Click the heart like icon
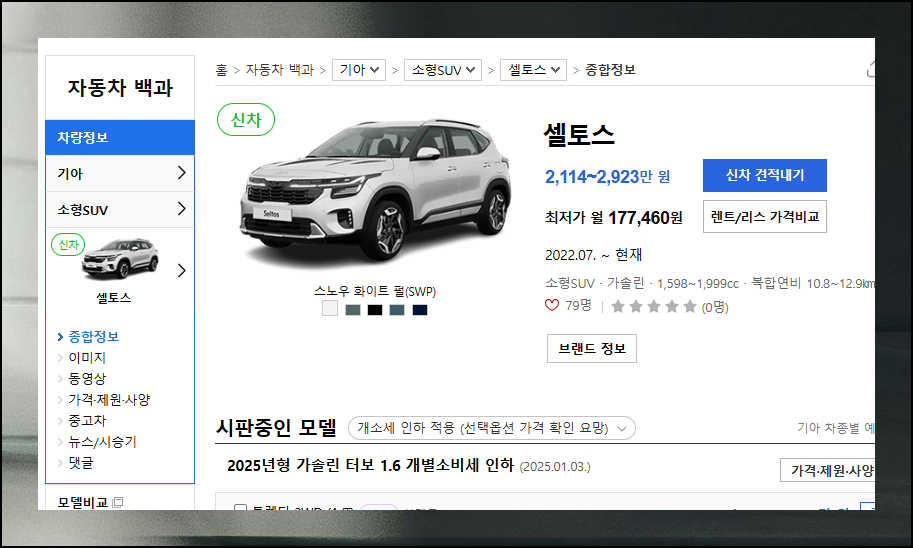The image size is (913, 548). 551,305
